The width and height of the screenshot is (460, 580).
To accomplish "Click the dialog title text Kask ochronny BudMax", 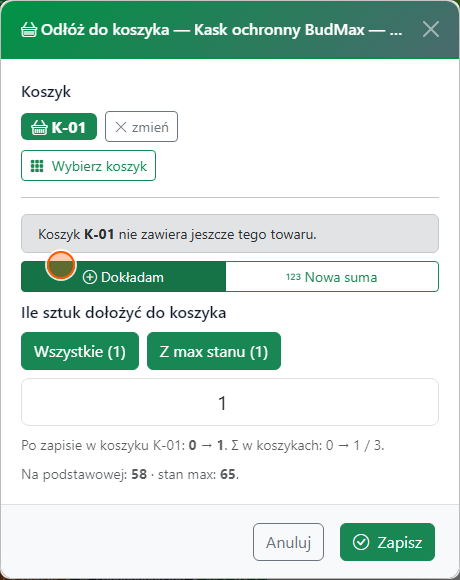I will pyautogui.click(x=280, y=30).
